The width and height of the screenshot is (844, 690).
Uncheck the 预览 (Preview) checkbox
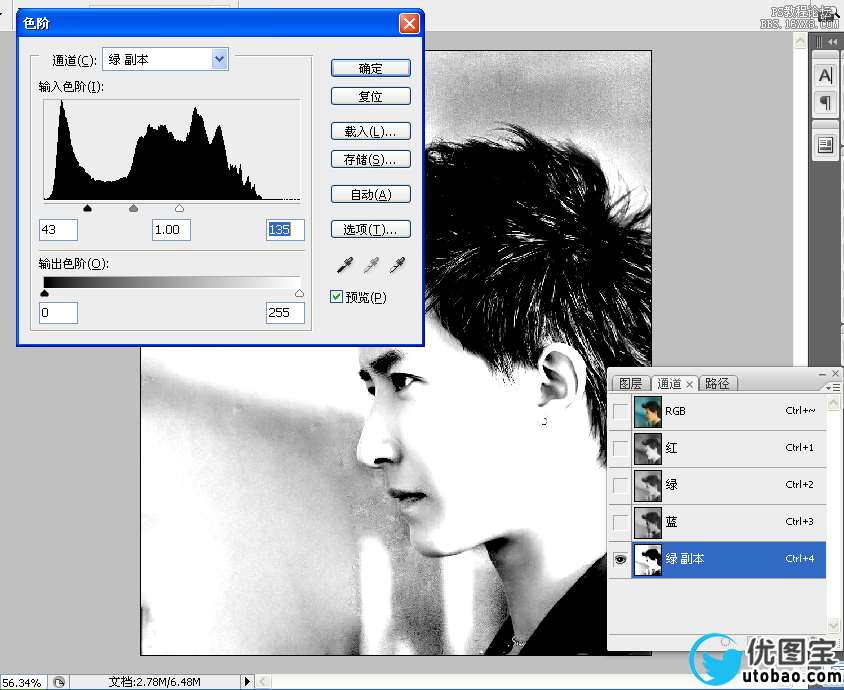pyautogui.click(x=337, y=297)
